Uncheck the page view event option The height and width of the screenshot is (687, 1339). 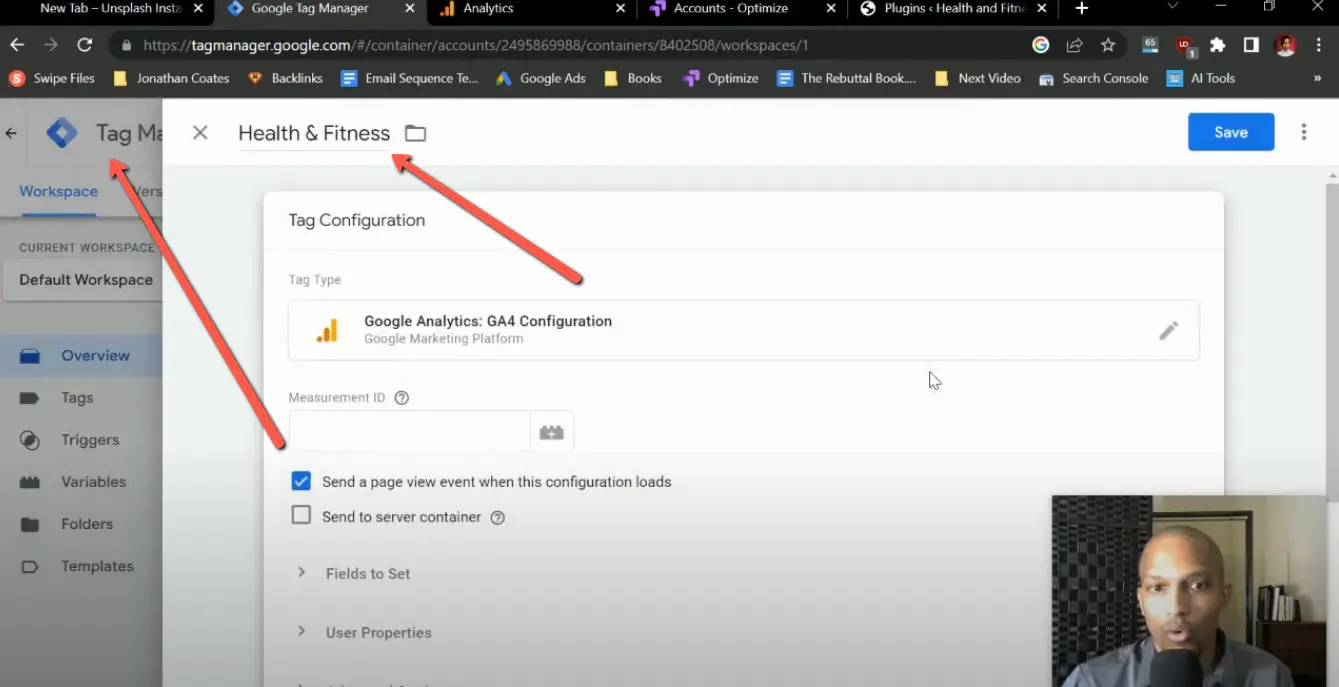tap(301, 481)
